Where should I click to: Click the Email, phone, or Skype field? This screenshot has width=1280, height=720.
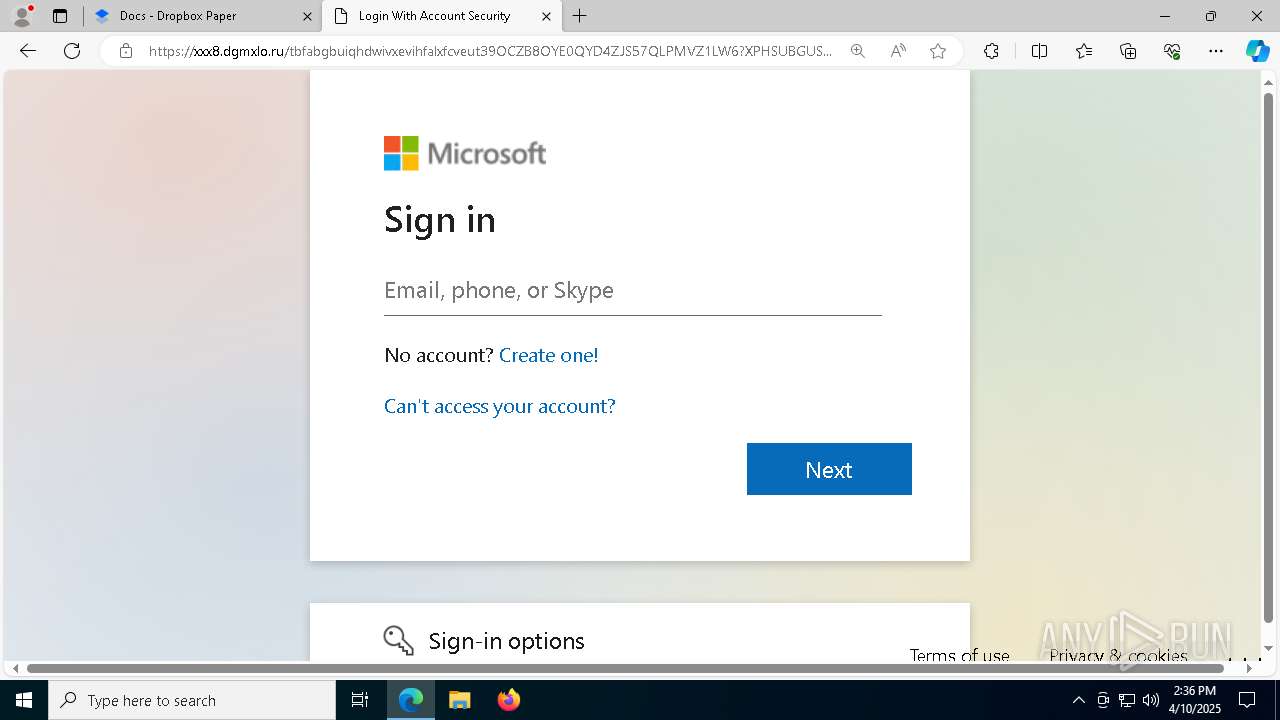coord(633,291)
